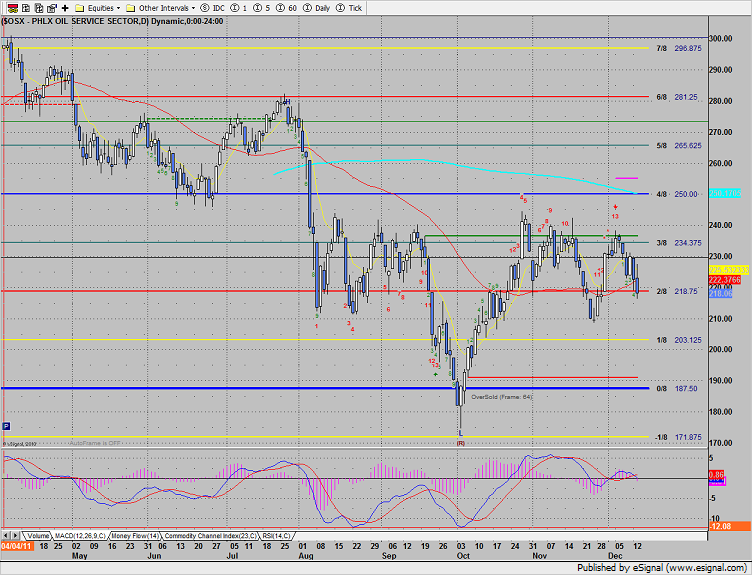Click the Oct month label on time axis
The image size is (752, 575).
point(463,556)
